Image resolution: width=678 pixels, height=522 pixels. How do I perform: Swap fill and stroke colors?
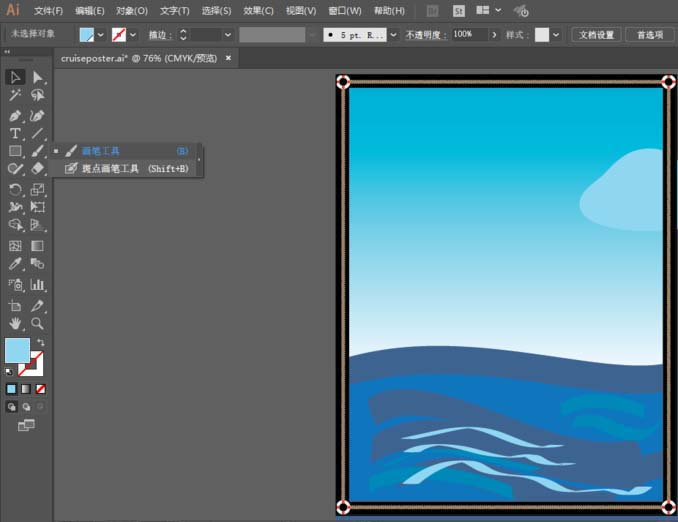(42, 343)
